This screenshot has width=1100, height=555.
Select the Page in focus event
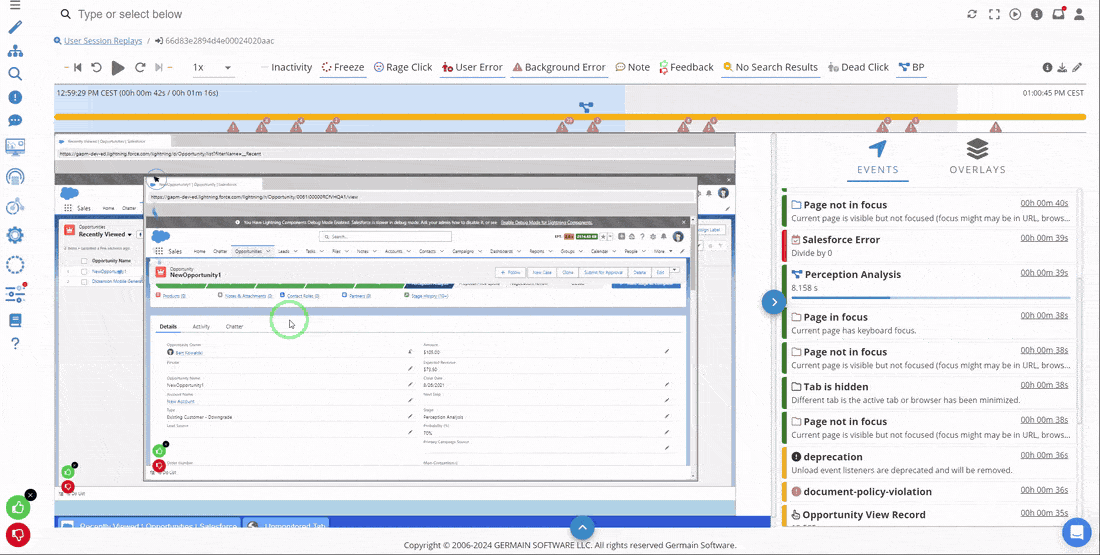pyautogui.click(x=928, y=323)
